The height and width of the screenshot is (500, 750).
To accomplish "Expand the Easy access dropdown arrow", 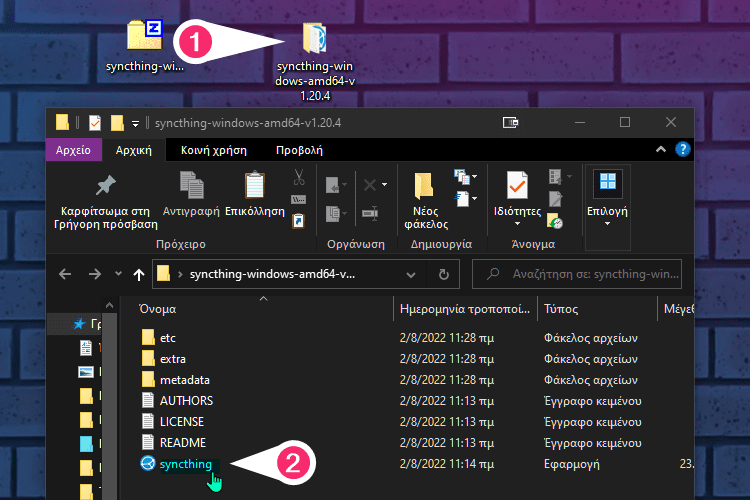I will point(474,198).
